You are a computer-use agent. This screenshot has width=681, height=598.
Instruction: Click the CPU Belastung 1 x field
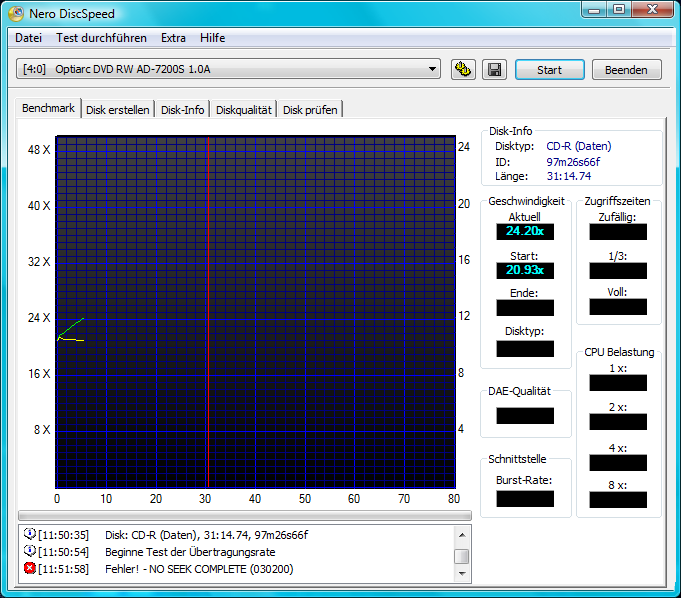point(618,383)
